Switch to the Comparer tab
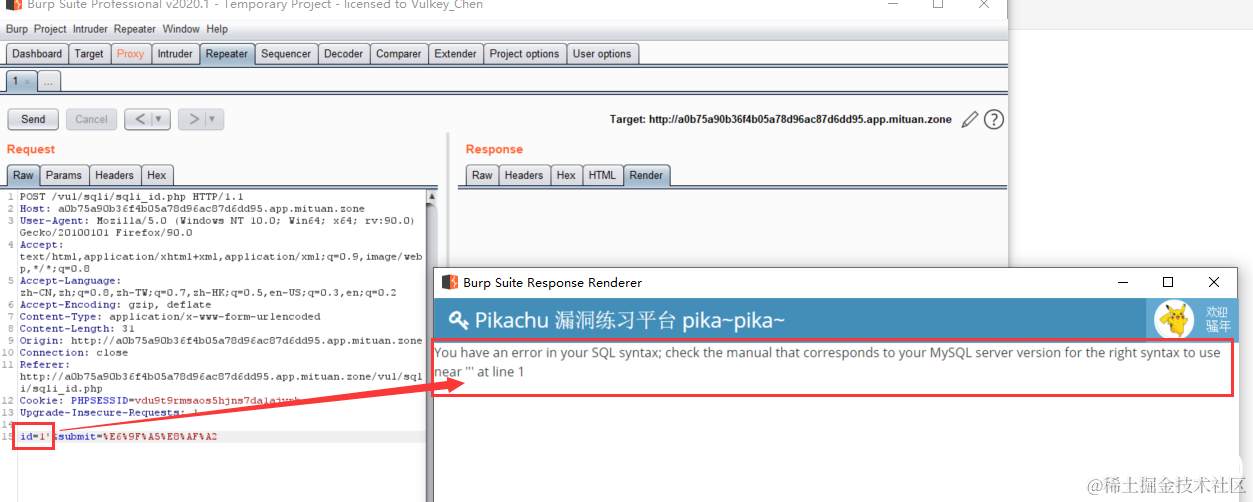The width and height of the screenshot is (1253, 502). pyautogui.click(x=398, y=54)
